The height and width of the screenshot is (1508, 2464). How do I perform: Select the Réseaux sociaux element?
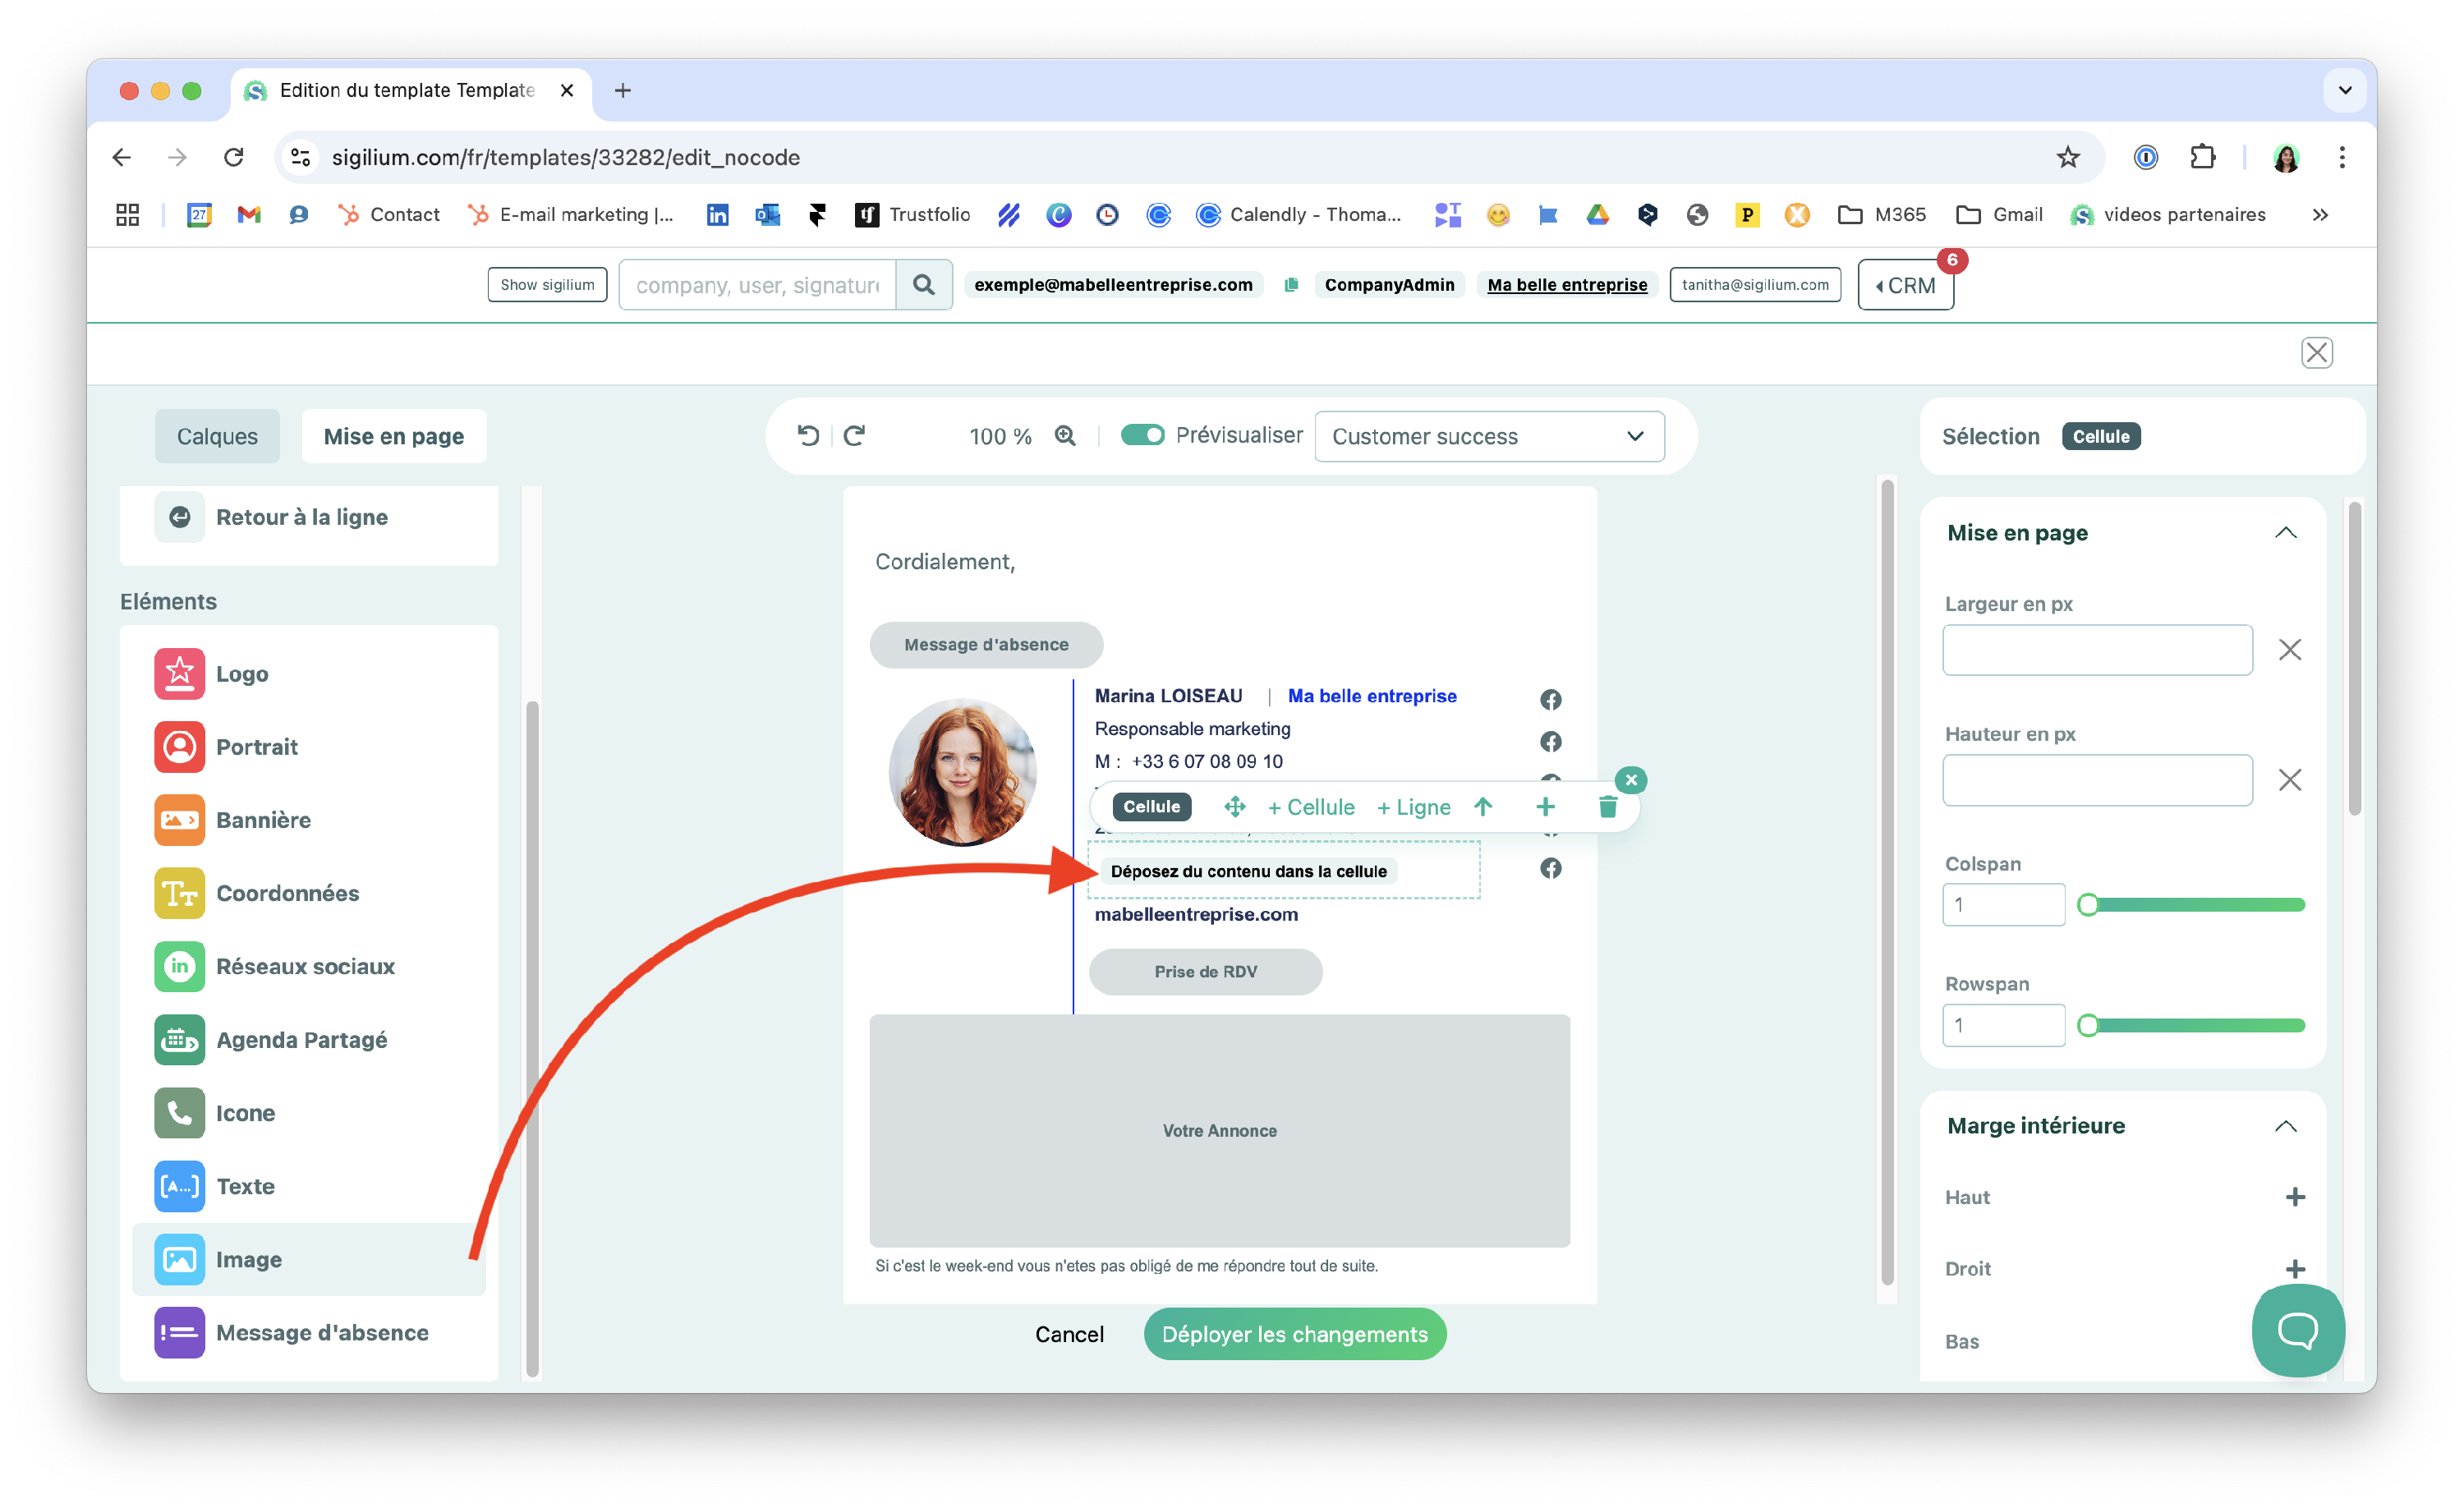[x=305, y=966]
